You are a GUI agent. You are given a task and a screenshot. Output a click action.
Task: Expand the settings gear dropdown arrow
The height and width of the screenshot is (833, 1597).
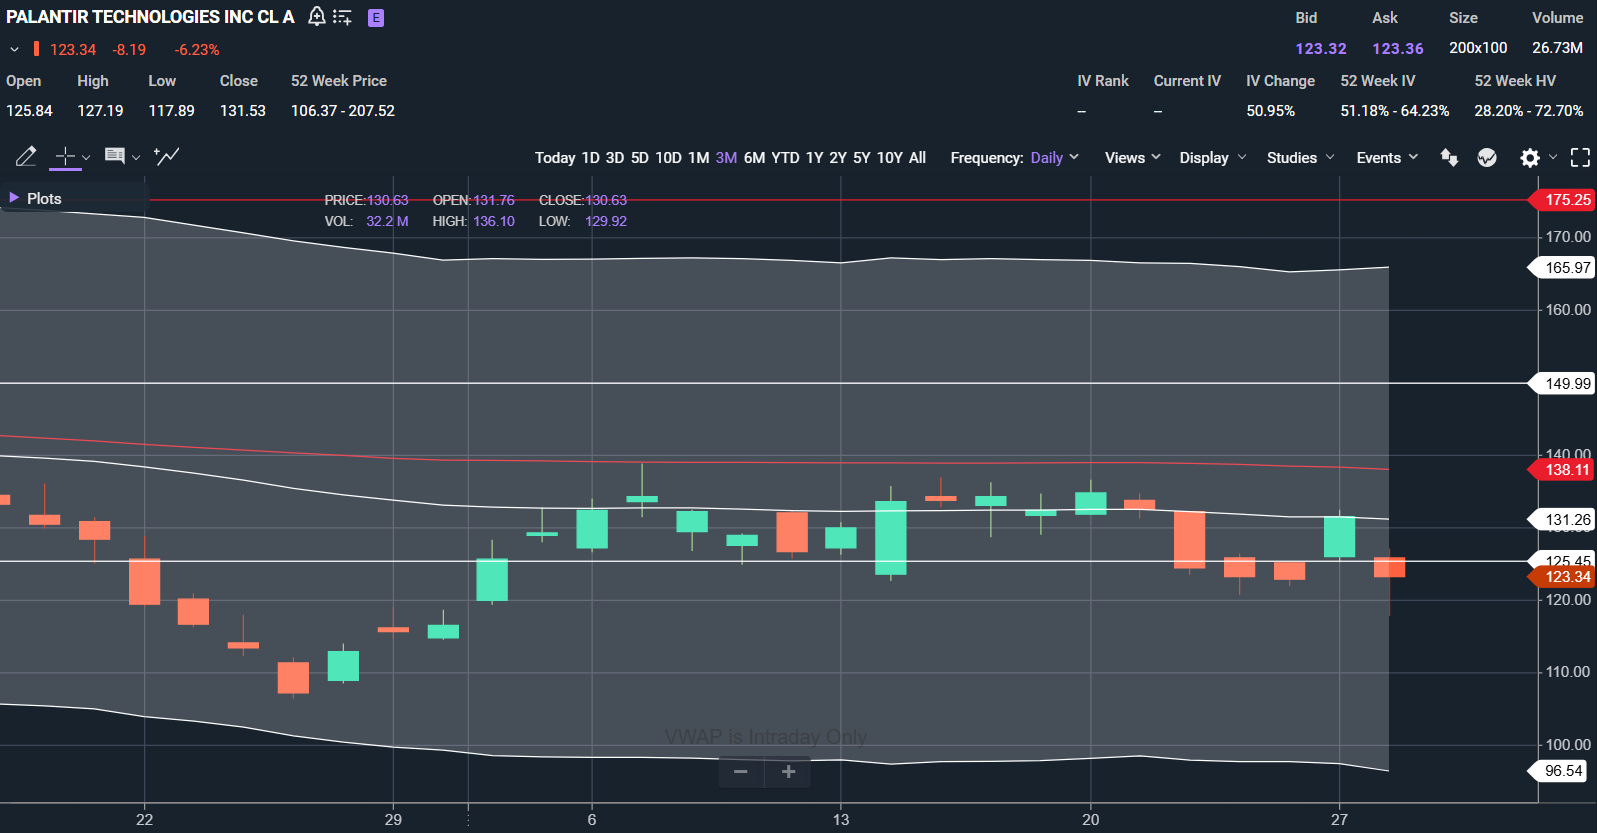click(1553, 157)
